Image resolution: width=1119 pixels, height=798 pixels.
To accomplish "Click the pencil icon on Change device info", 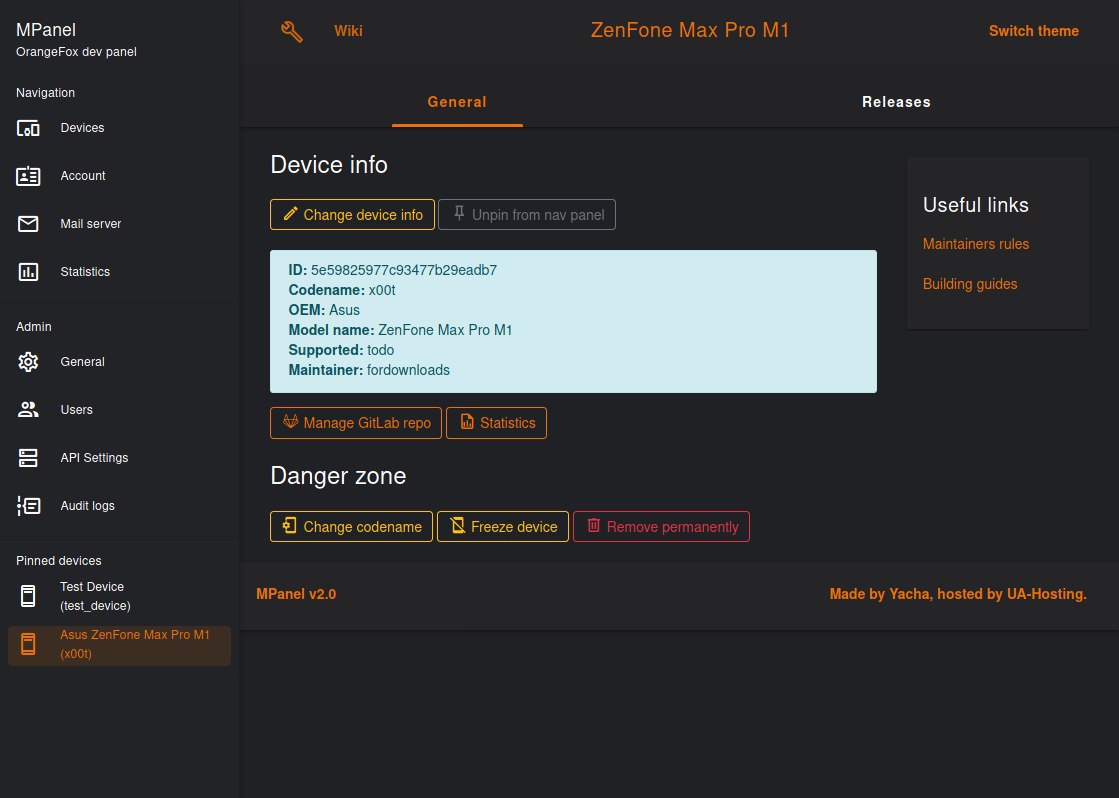I will (290, 214).
